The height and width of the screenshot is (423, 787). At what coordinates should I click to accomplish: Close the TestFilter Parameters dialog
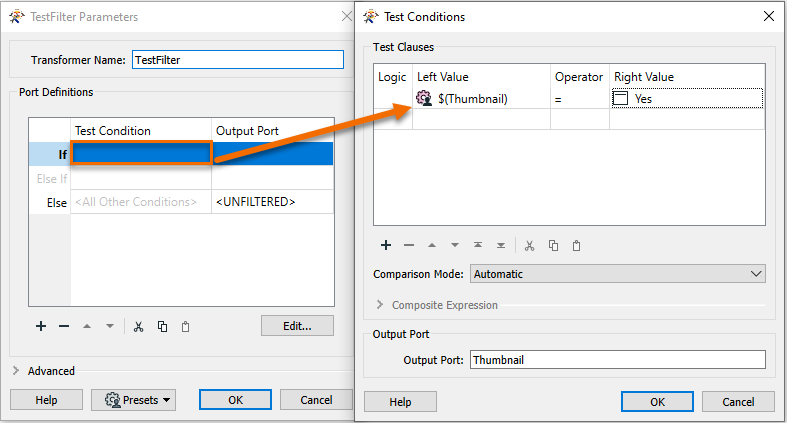346,17
